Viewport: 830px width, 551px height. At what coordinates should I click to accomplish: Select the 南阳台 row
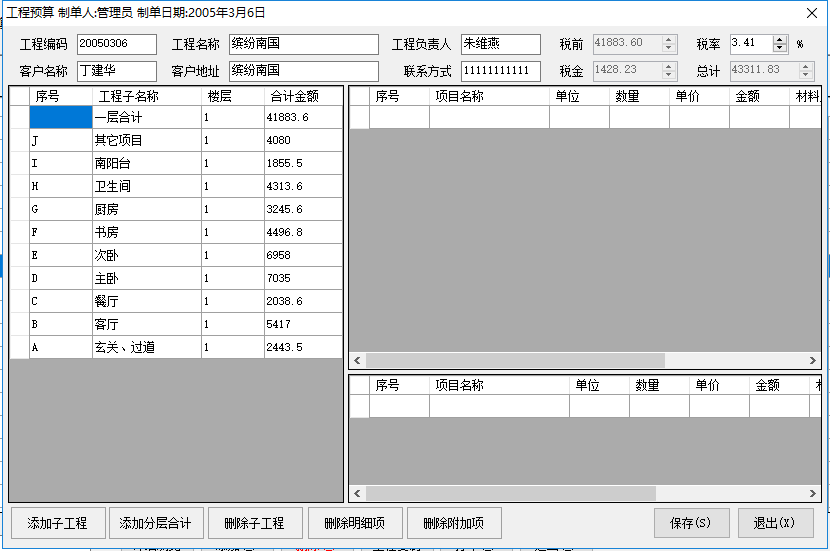tap(176, 163)
